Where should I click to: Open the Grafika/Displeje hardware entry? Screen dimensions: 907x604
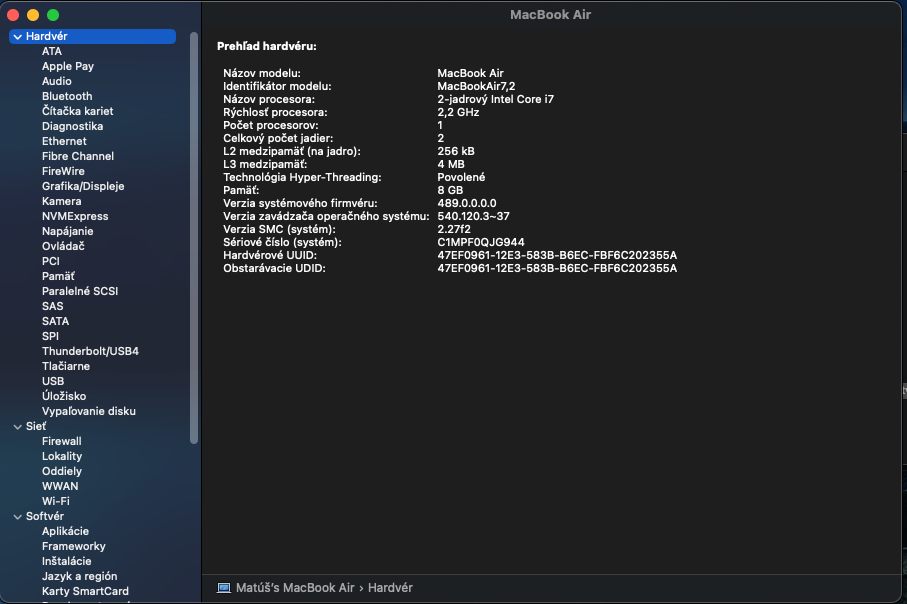tap(83, 186)
